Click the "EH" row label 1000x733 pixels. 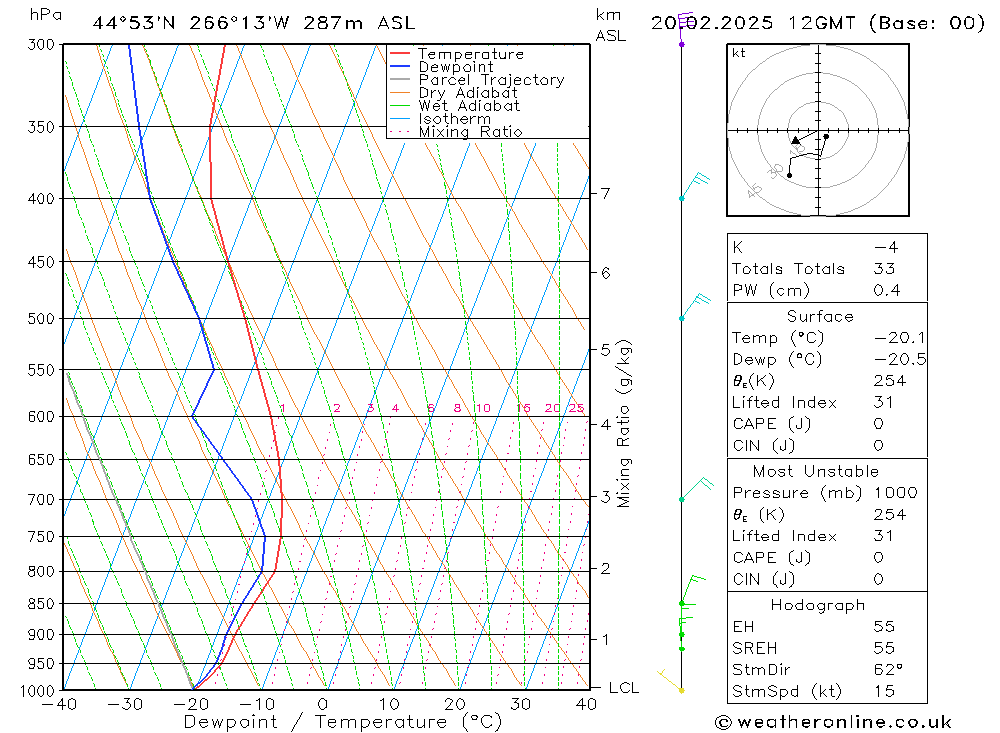click(743, 626)
